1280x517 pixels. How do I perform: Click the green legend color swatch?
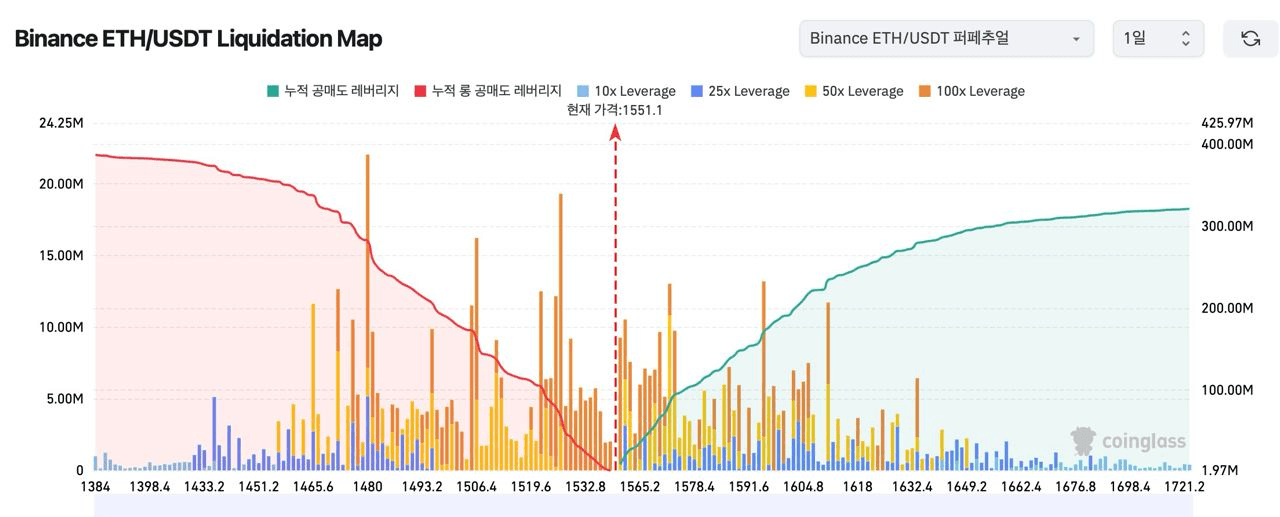(272, 91)
